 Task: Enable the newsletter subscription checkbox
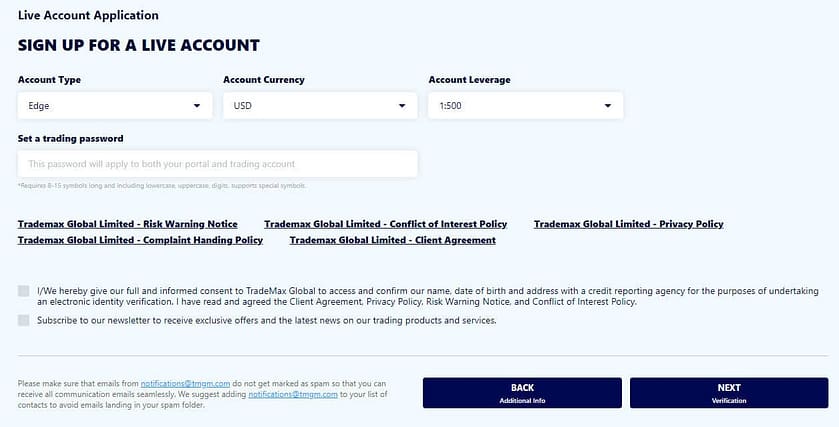(x=24, y=321)
